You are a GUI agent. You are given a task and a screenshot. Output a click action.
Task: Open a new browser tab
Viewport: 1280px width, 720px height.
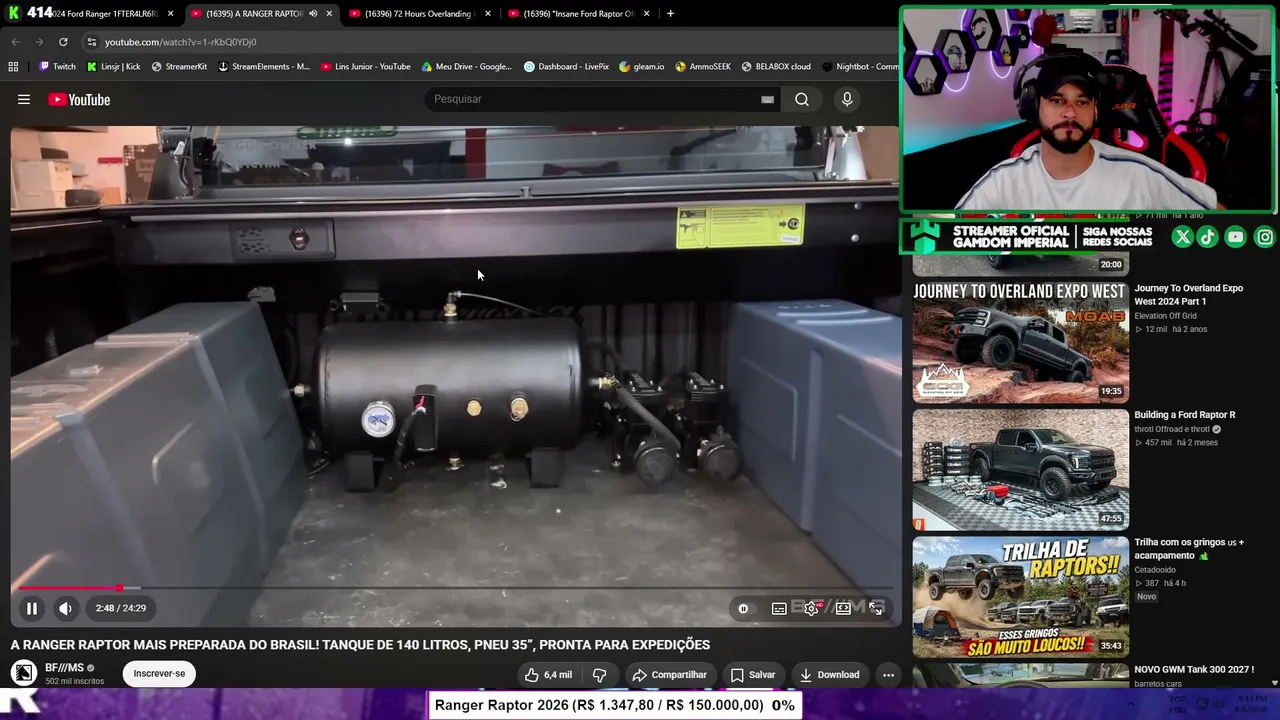tap(670, 13)
